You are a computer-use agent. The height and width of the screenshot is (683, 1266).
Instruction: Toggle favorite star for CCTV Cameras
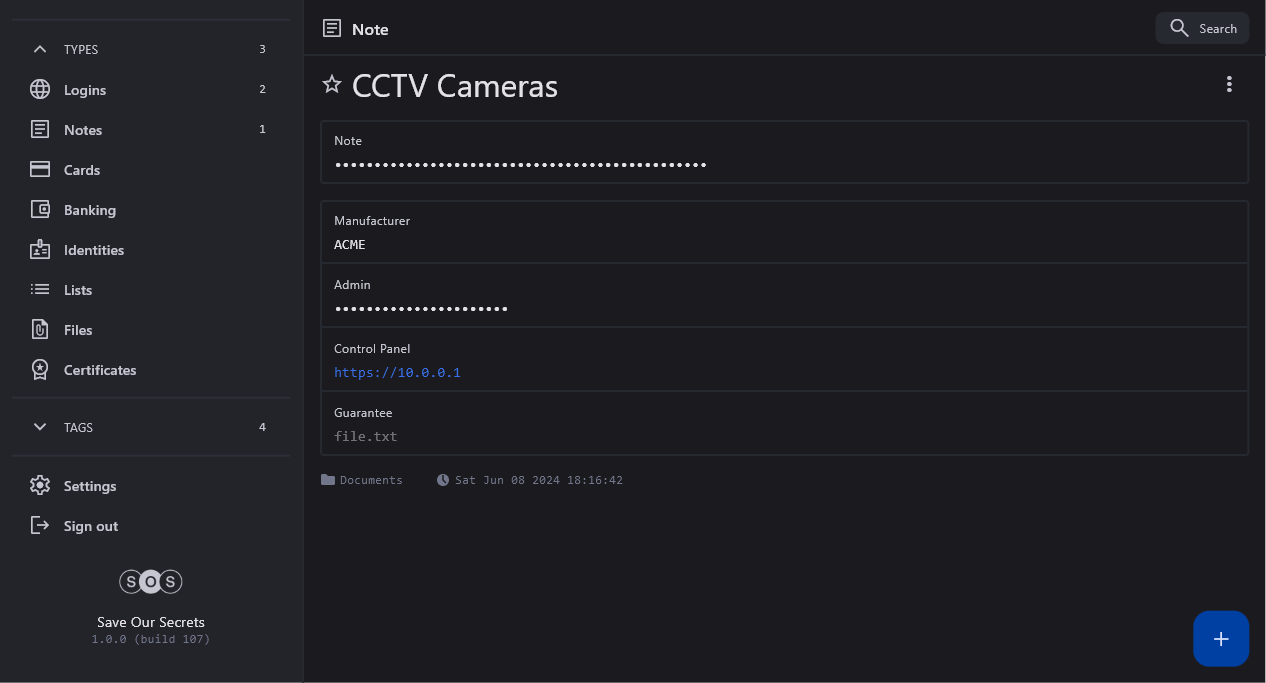[x=332, y=85]
